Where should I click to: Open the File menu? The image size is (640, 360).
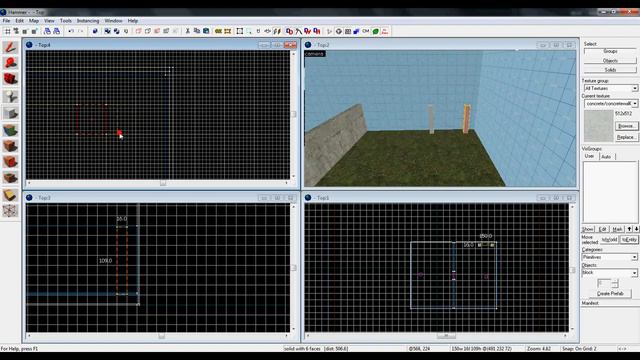(x=7, y=20)
